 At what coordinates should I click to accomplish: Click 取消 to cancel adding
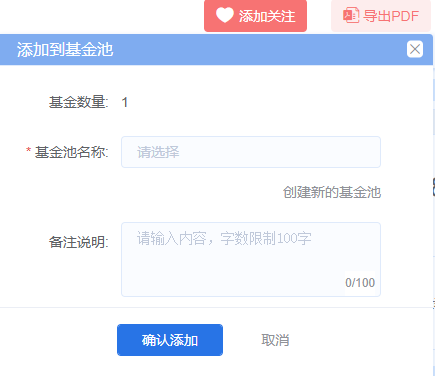pyautogui.click(x=275, y=340)
